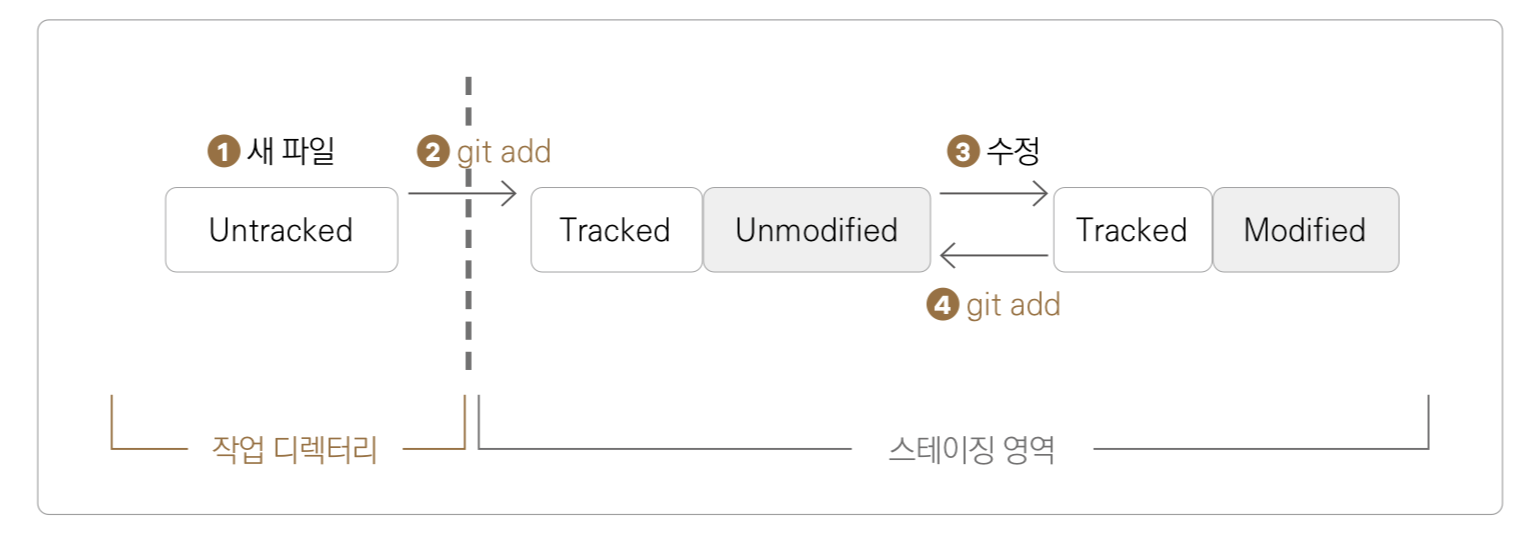Screen dimensions: 1540x534
Task: Click the Tracked box beside Modified
Action: (1131, 230)
